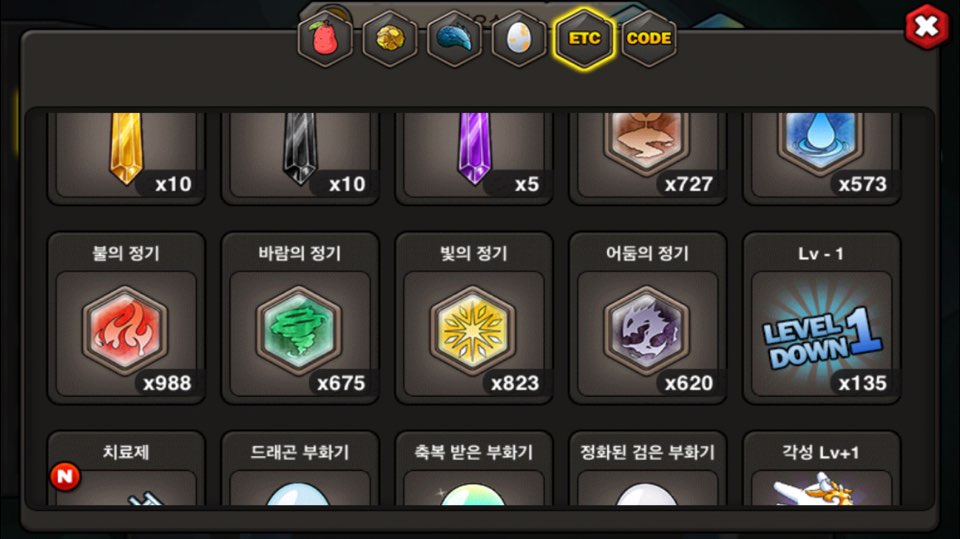
Task: Open the 치료제 item with N badge
Action: (x=126, y=469)
